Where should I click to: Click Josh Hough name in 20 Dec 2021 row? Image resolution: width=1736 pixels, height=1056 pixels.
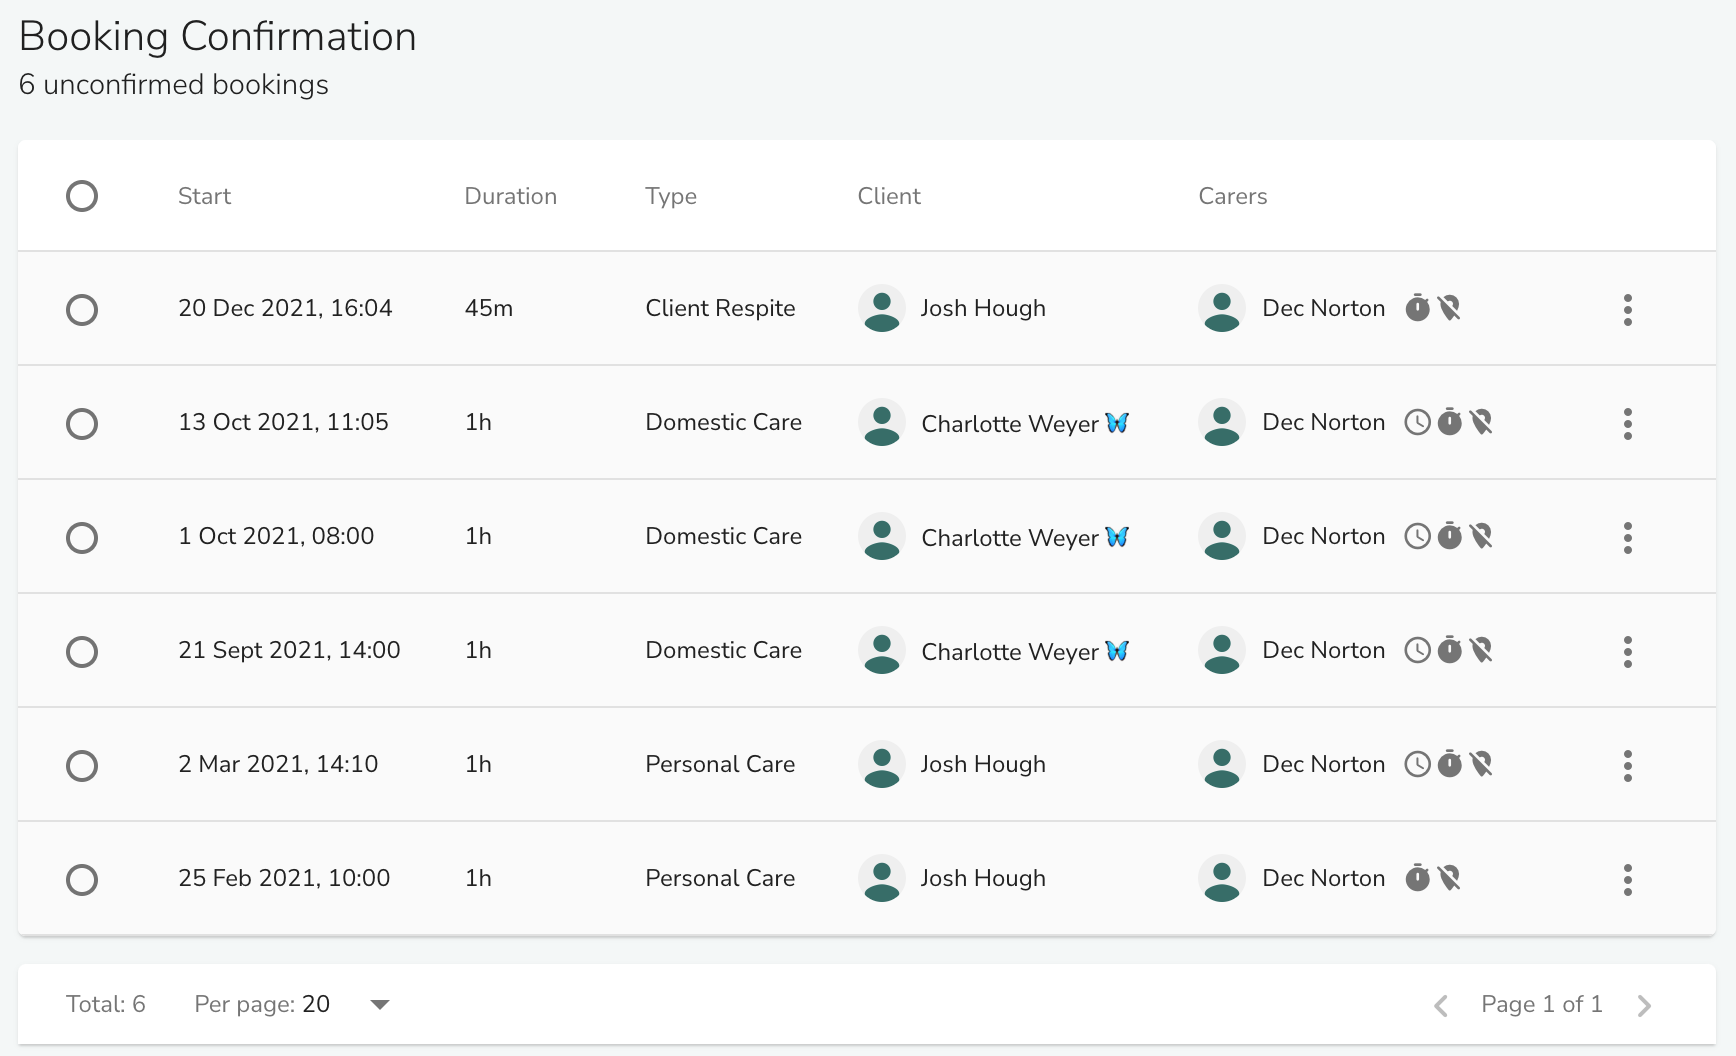983,308
